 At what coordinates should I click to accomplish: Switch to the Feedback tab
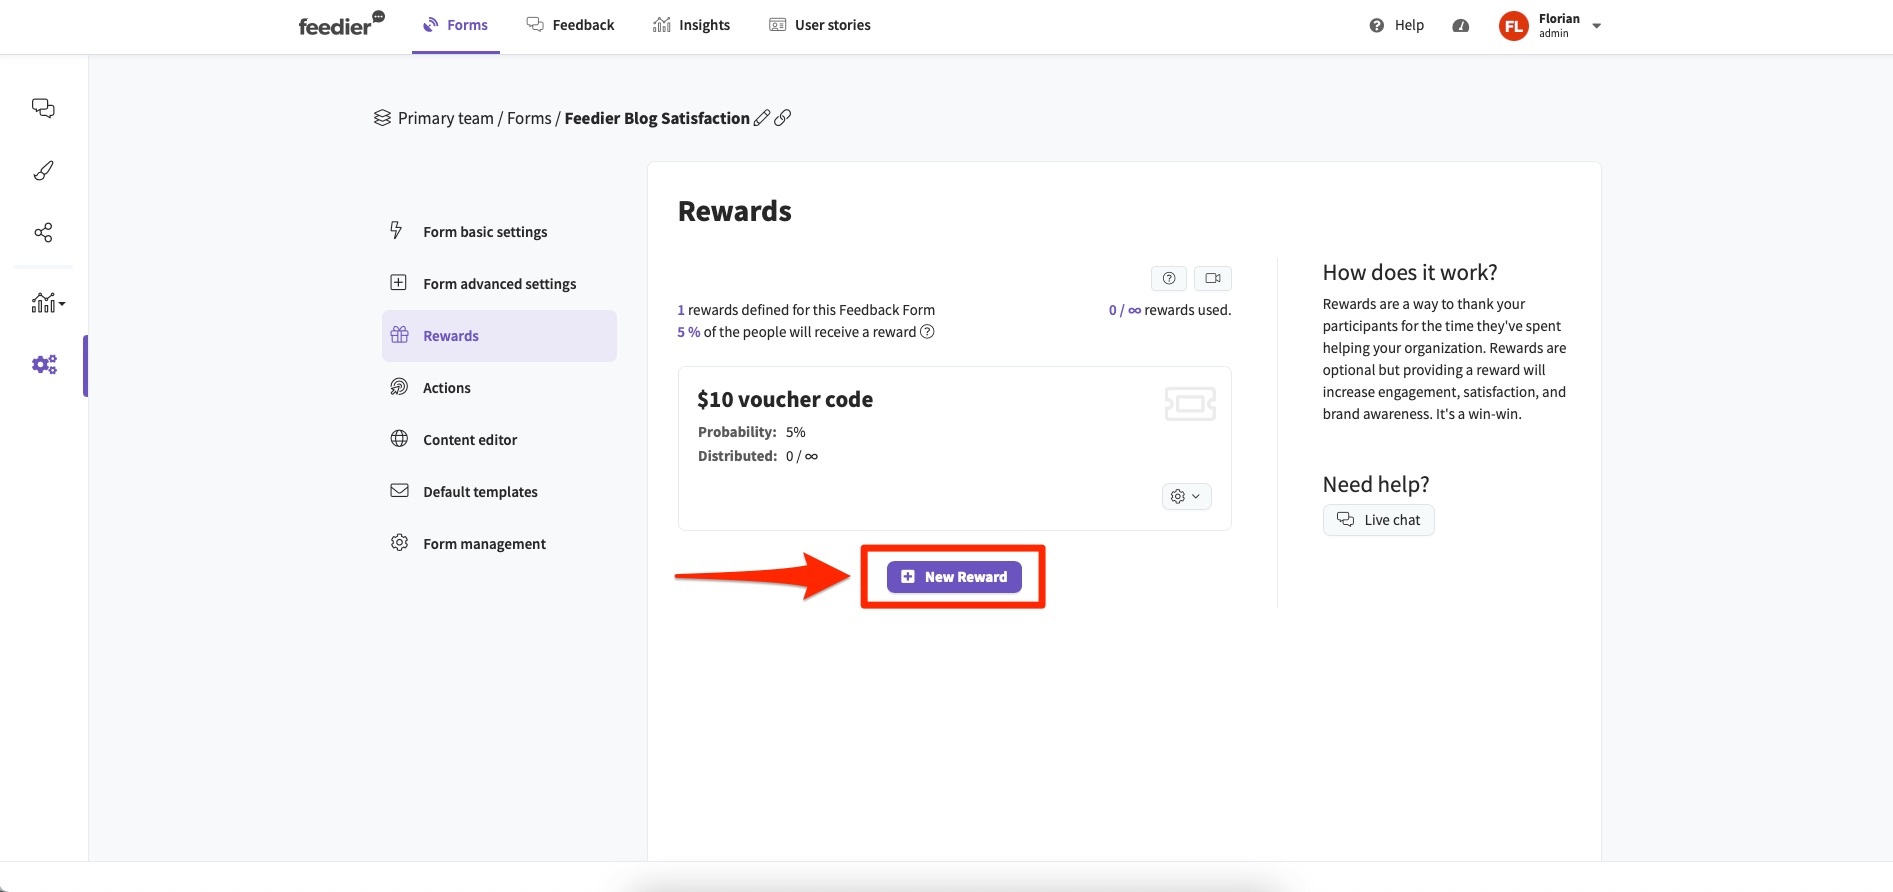tap(570, 25)
